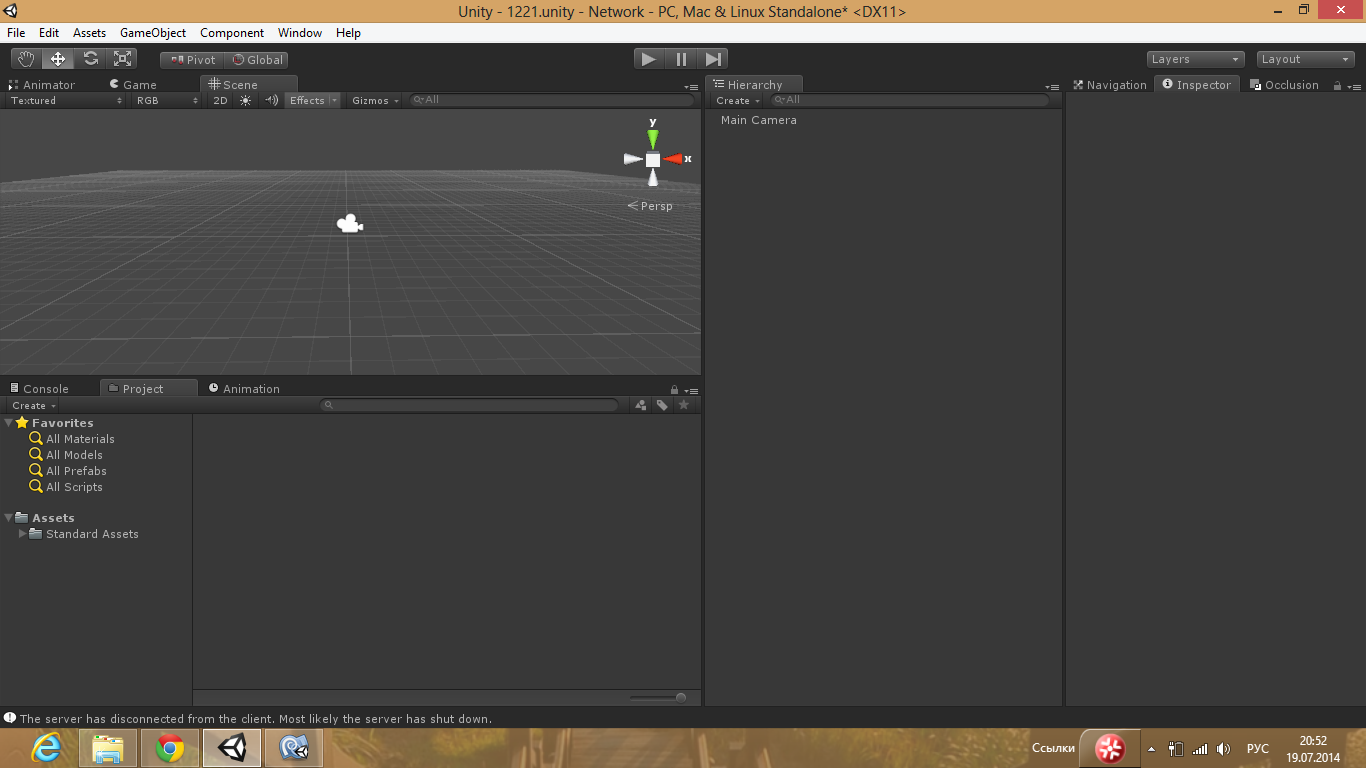Click the Hierarchy search field

tap(910, 100)
